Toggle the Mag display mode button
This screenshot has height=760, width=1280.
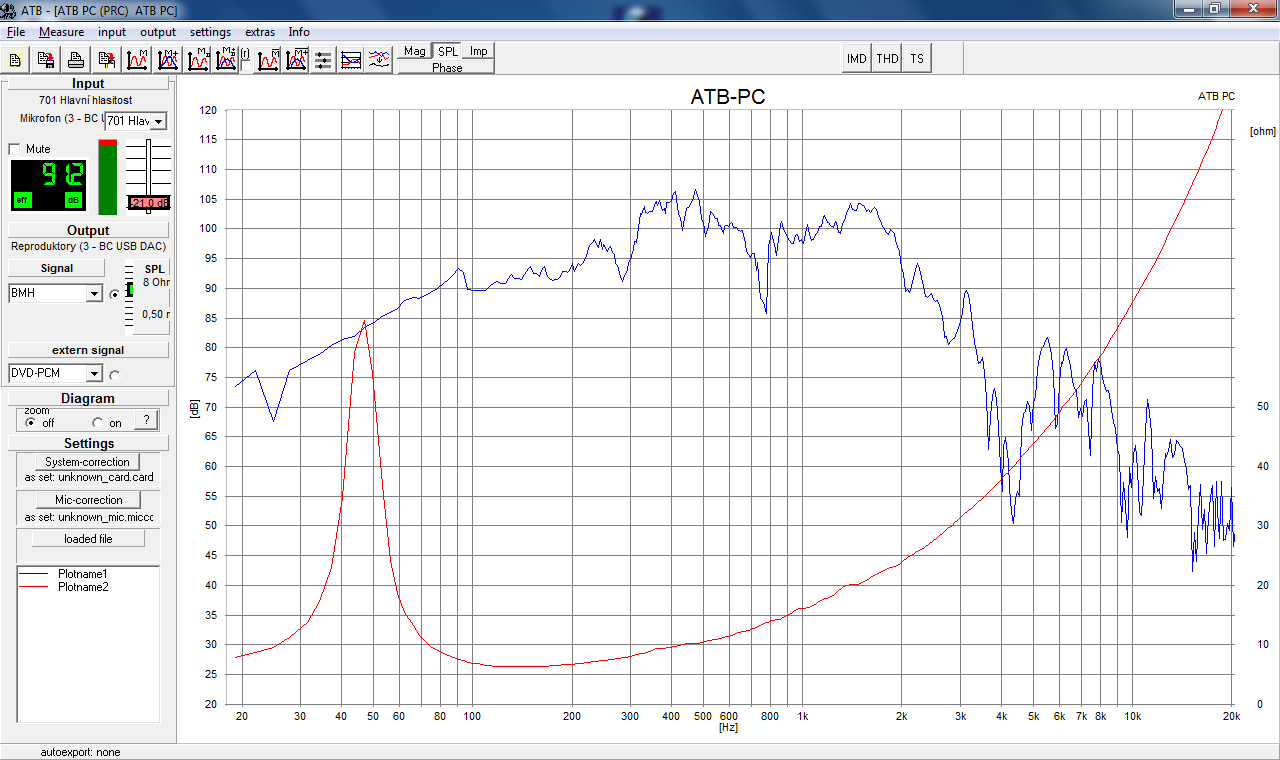[414, 52]
